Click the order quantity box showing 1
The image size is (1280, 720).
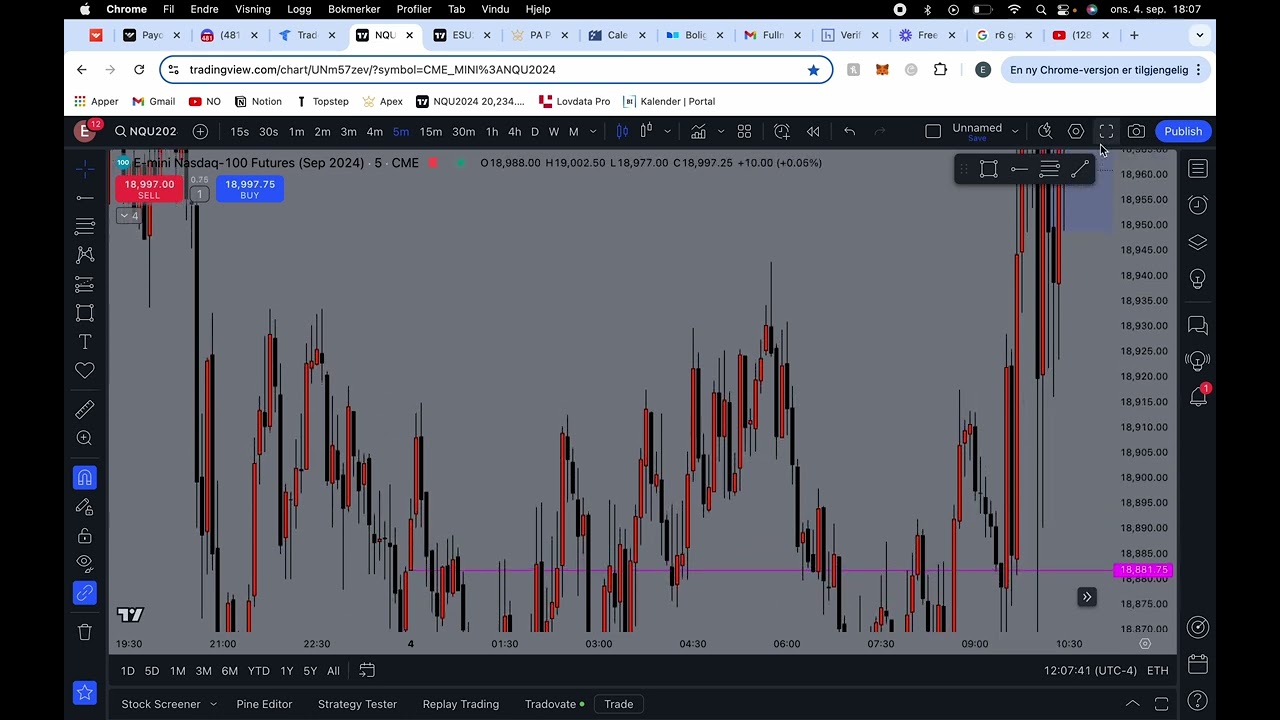coord(199,194)
